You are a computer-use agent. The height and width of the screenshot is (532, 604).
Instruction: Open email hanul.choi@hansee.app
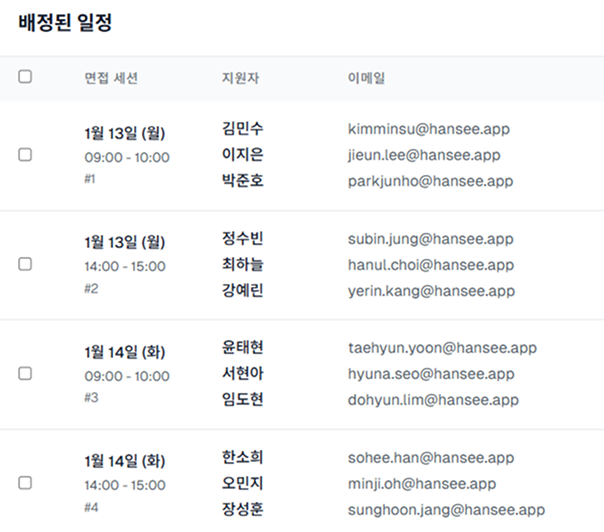(430, 265)
